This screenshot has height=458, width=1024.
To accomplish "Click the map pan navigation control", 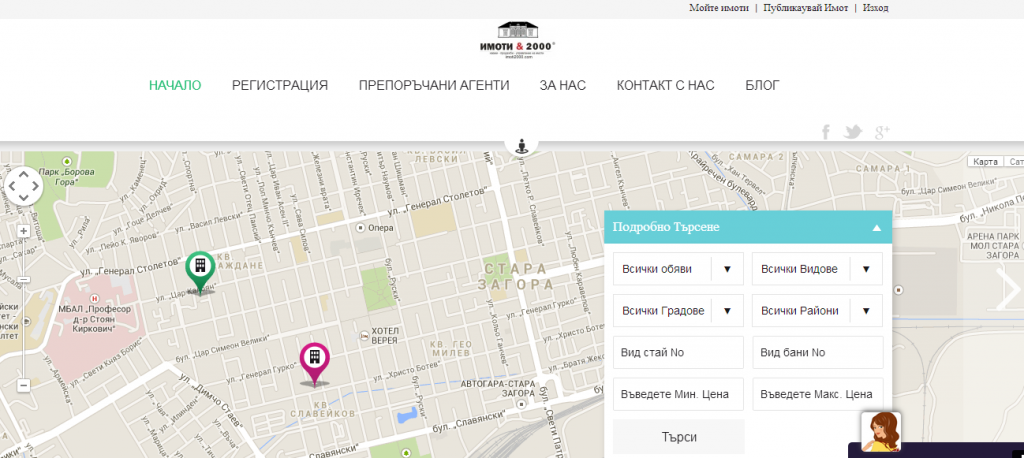I will (x=24, y=186).
